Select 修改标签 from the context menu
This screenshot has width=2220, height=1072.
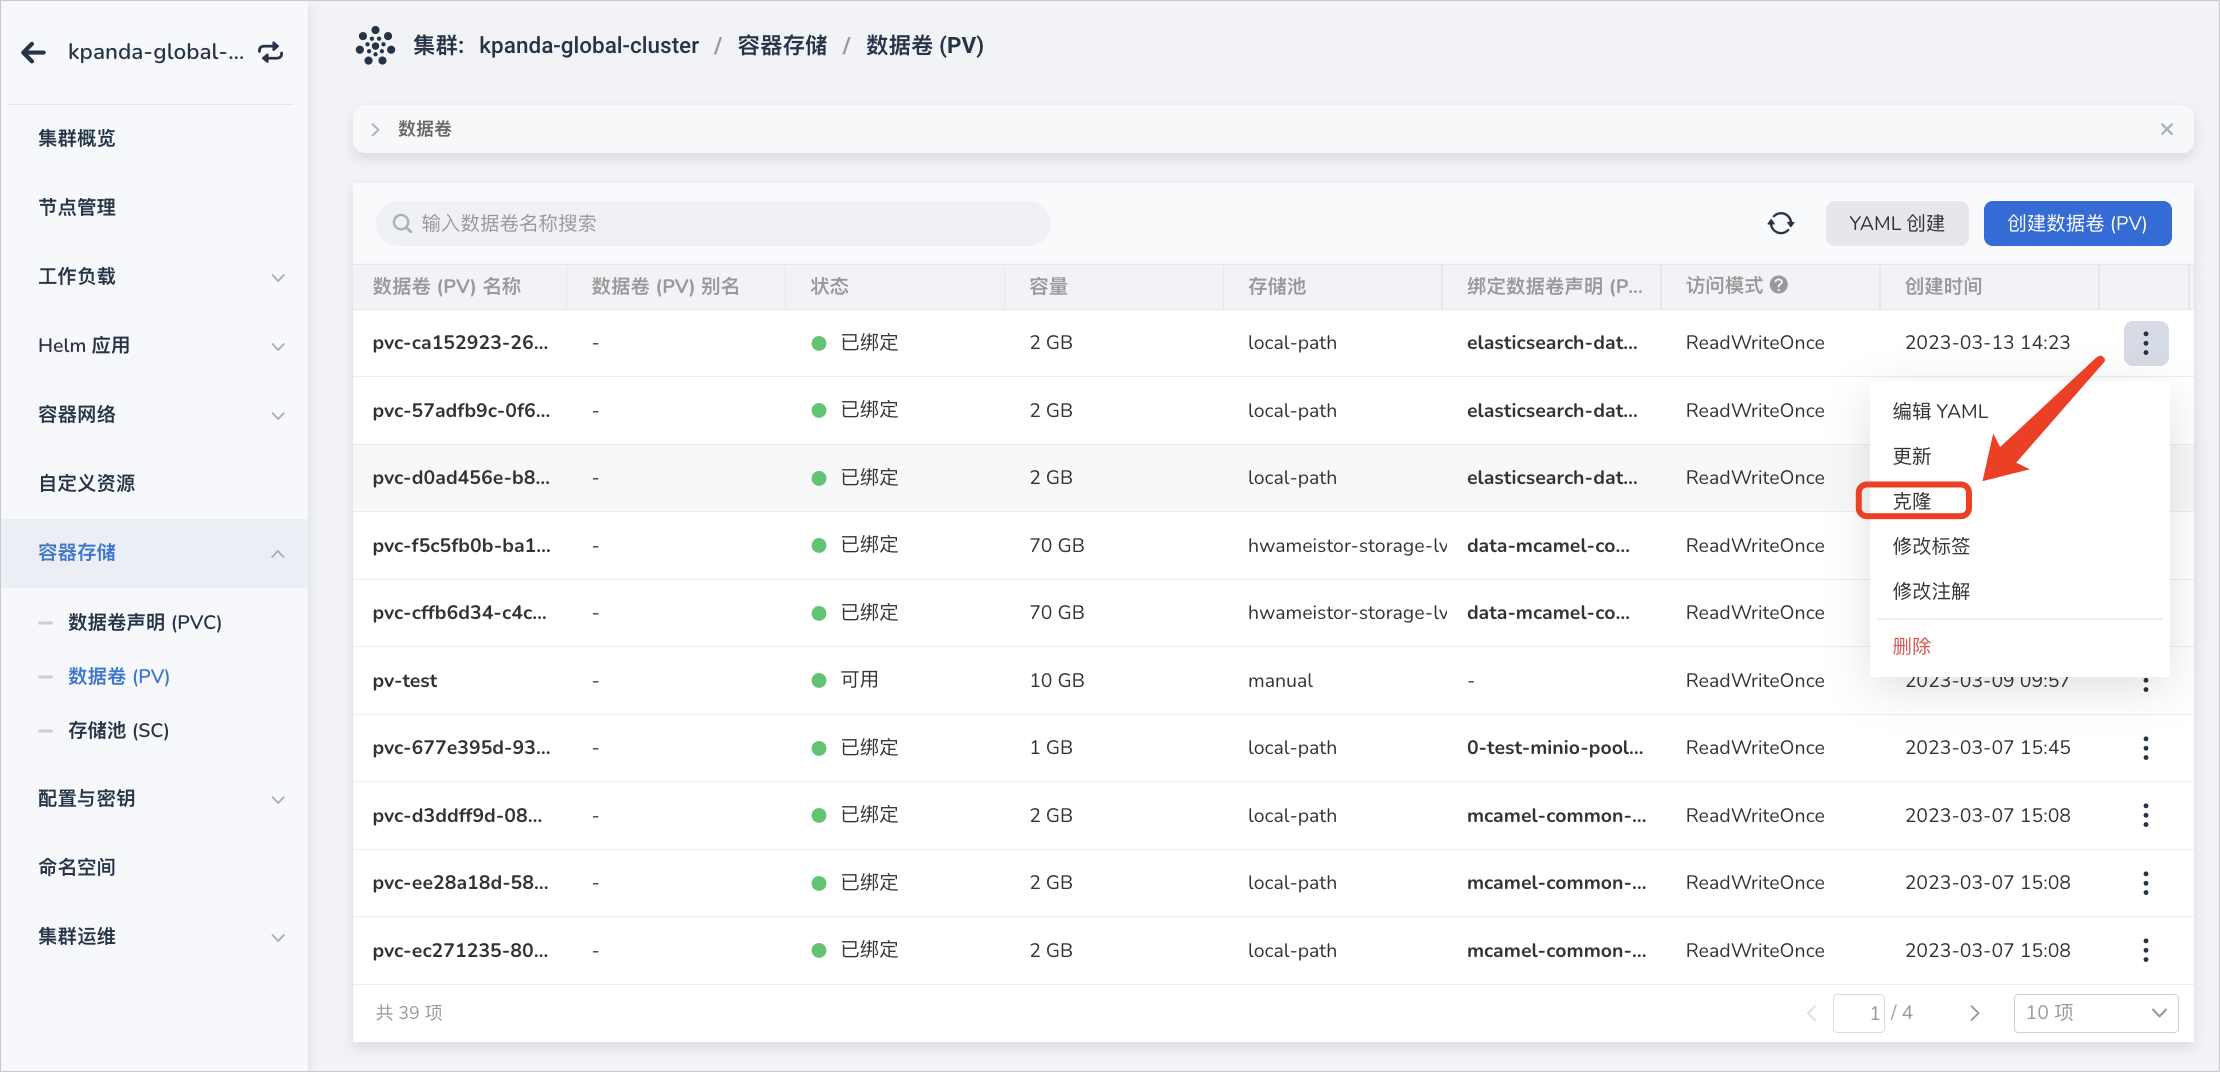1931,546
